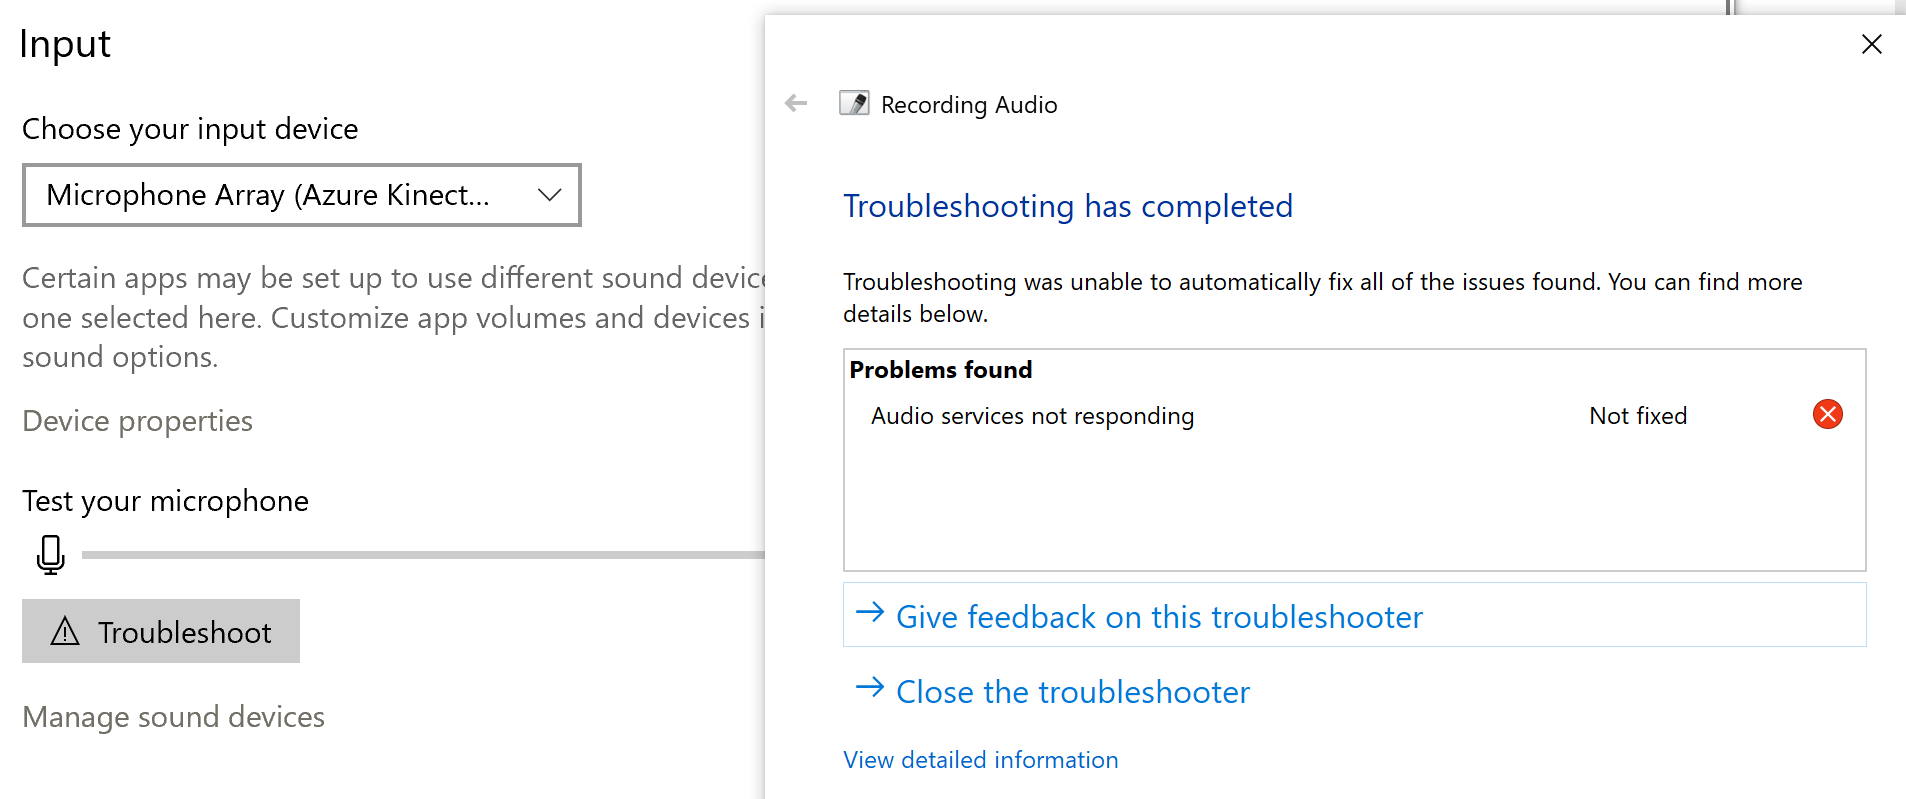Viewport: 1906px width, 799px height.
Task: Click the chevron on the Microphone Array selector
Action: 548,195
